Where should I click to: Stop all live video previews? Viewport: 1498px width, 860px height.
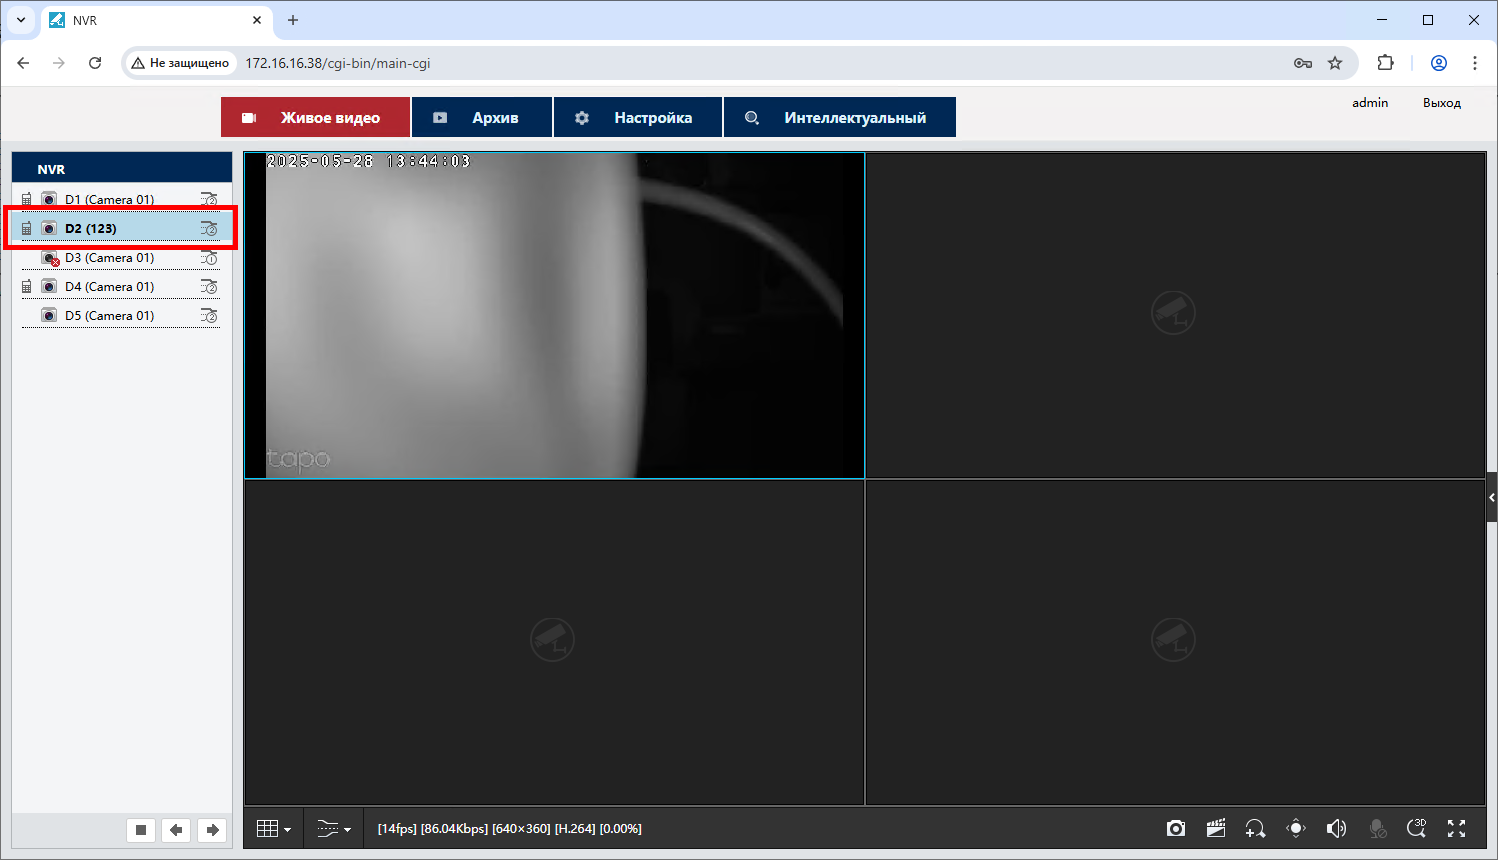coord(141,830)
